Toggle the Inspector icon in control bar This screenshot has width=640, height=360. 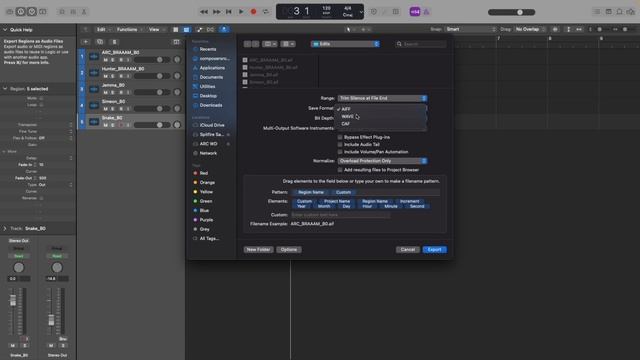[x=20, y=12]
